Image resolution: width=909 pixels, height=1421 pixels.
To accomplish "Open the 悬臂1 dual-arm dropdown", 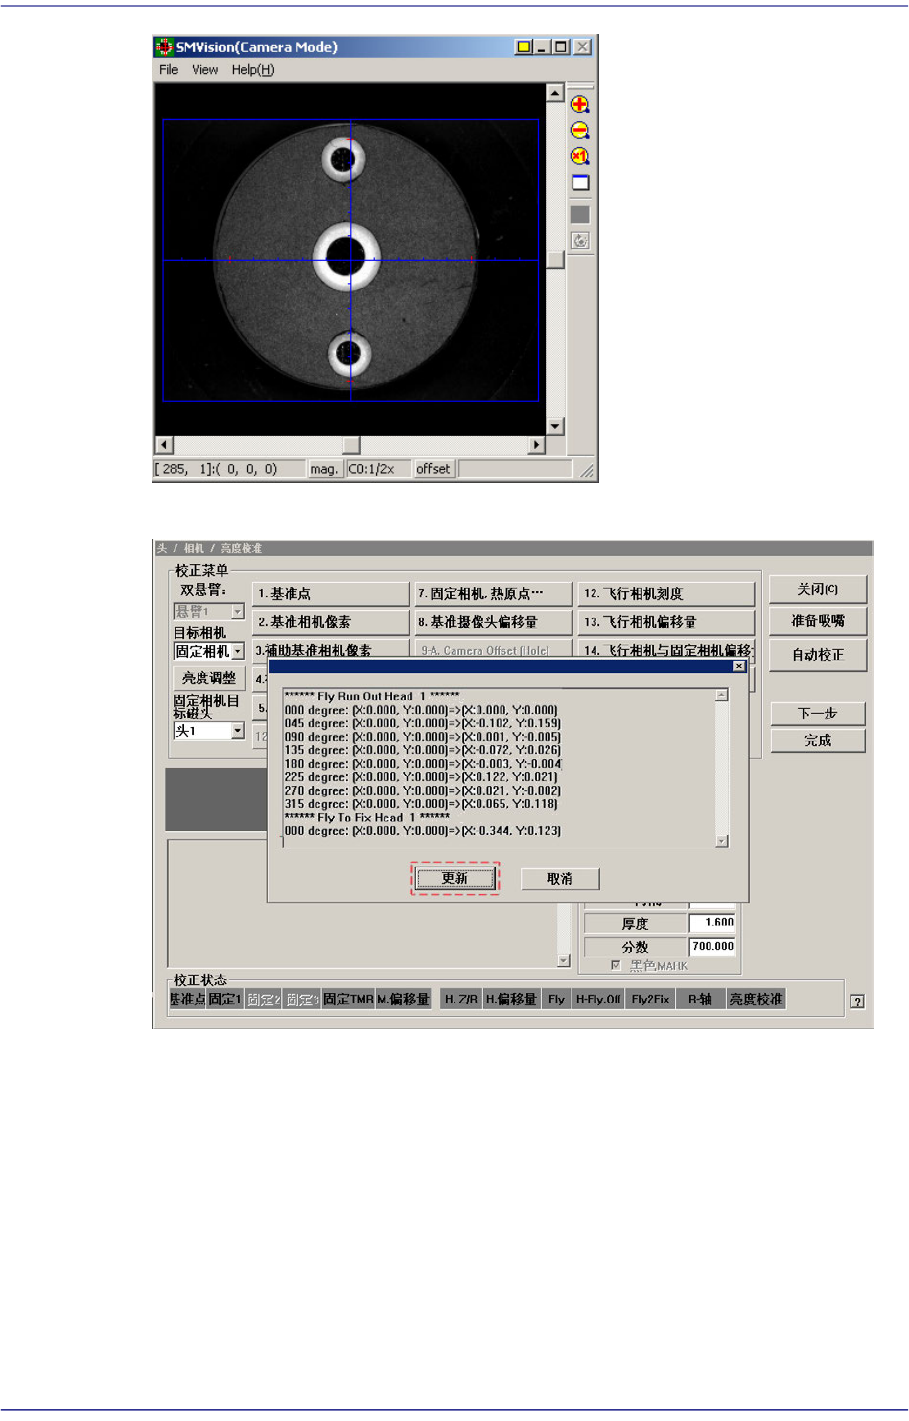I will coord(237,611).
